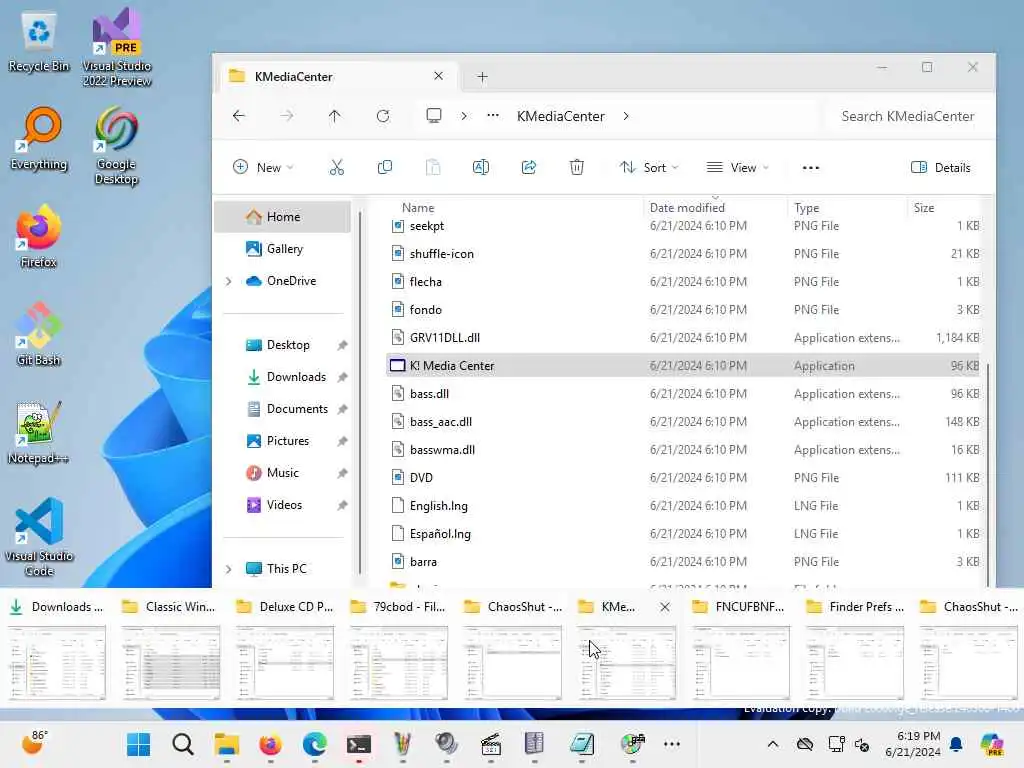Open Downloads in quick access
This screenshot has height=768, width=1024.
point(283,377)
